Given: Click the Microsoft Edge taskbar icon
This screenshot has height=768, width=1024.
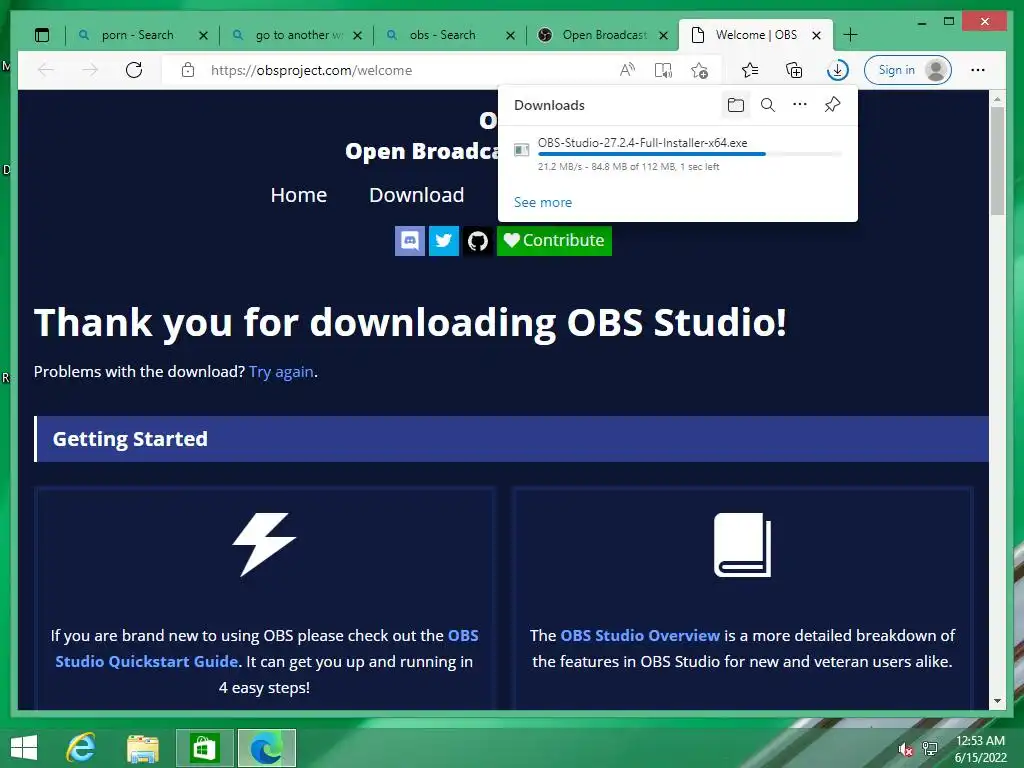Looking at the screenshot, I should point(266,748).
